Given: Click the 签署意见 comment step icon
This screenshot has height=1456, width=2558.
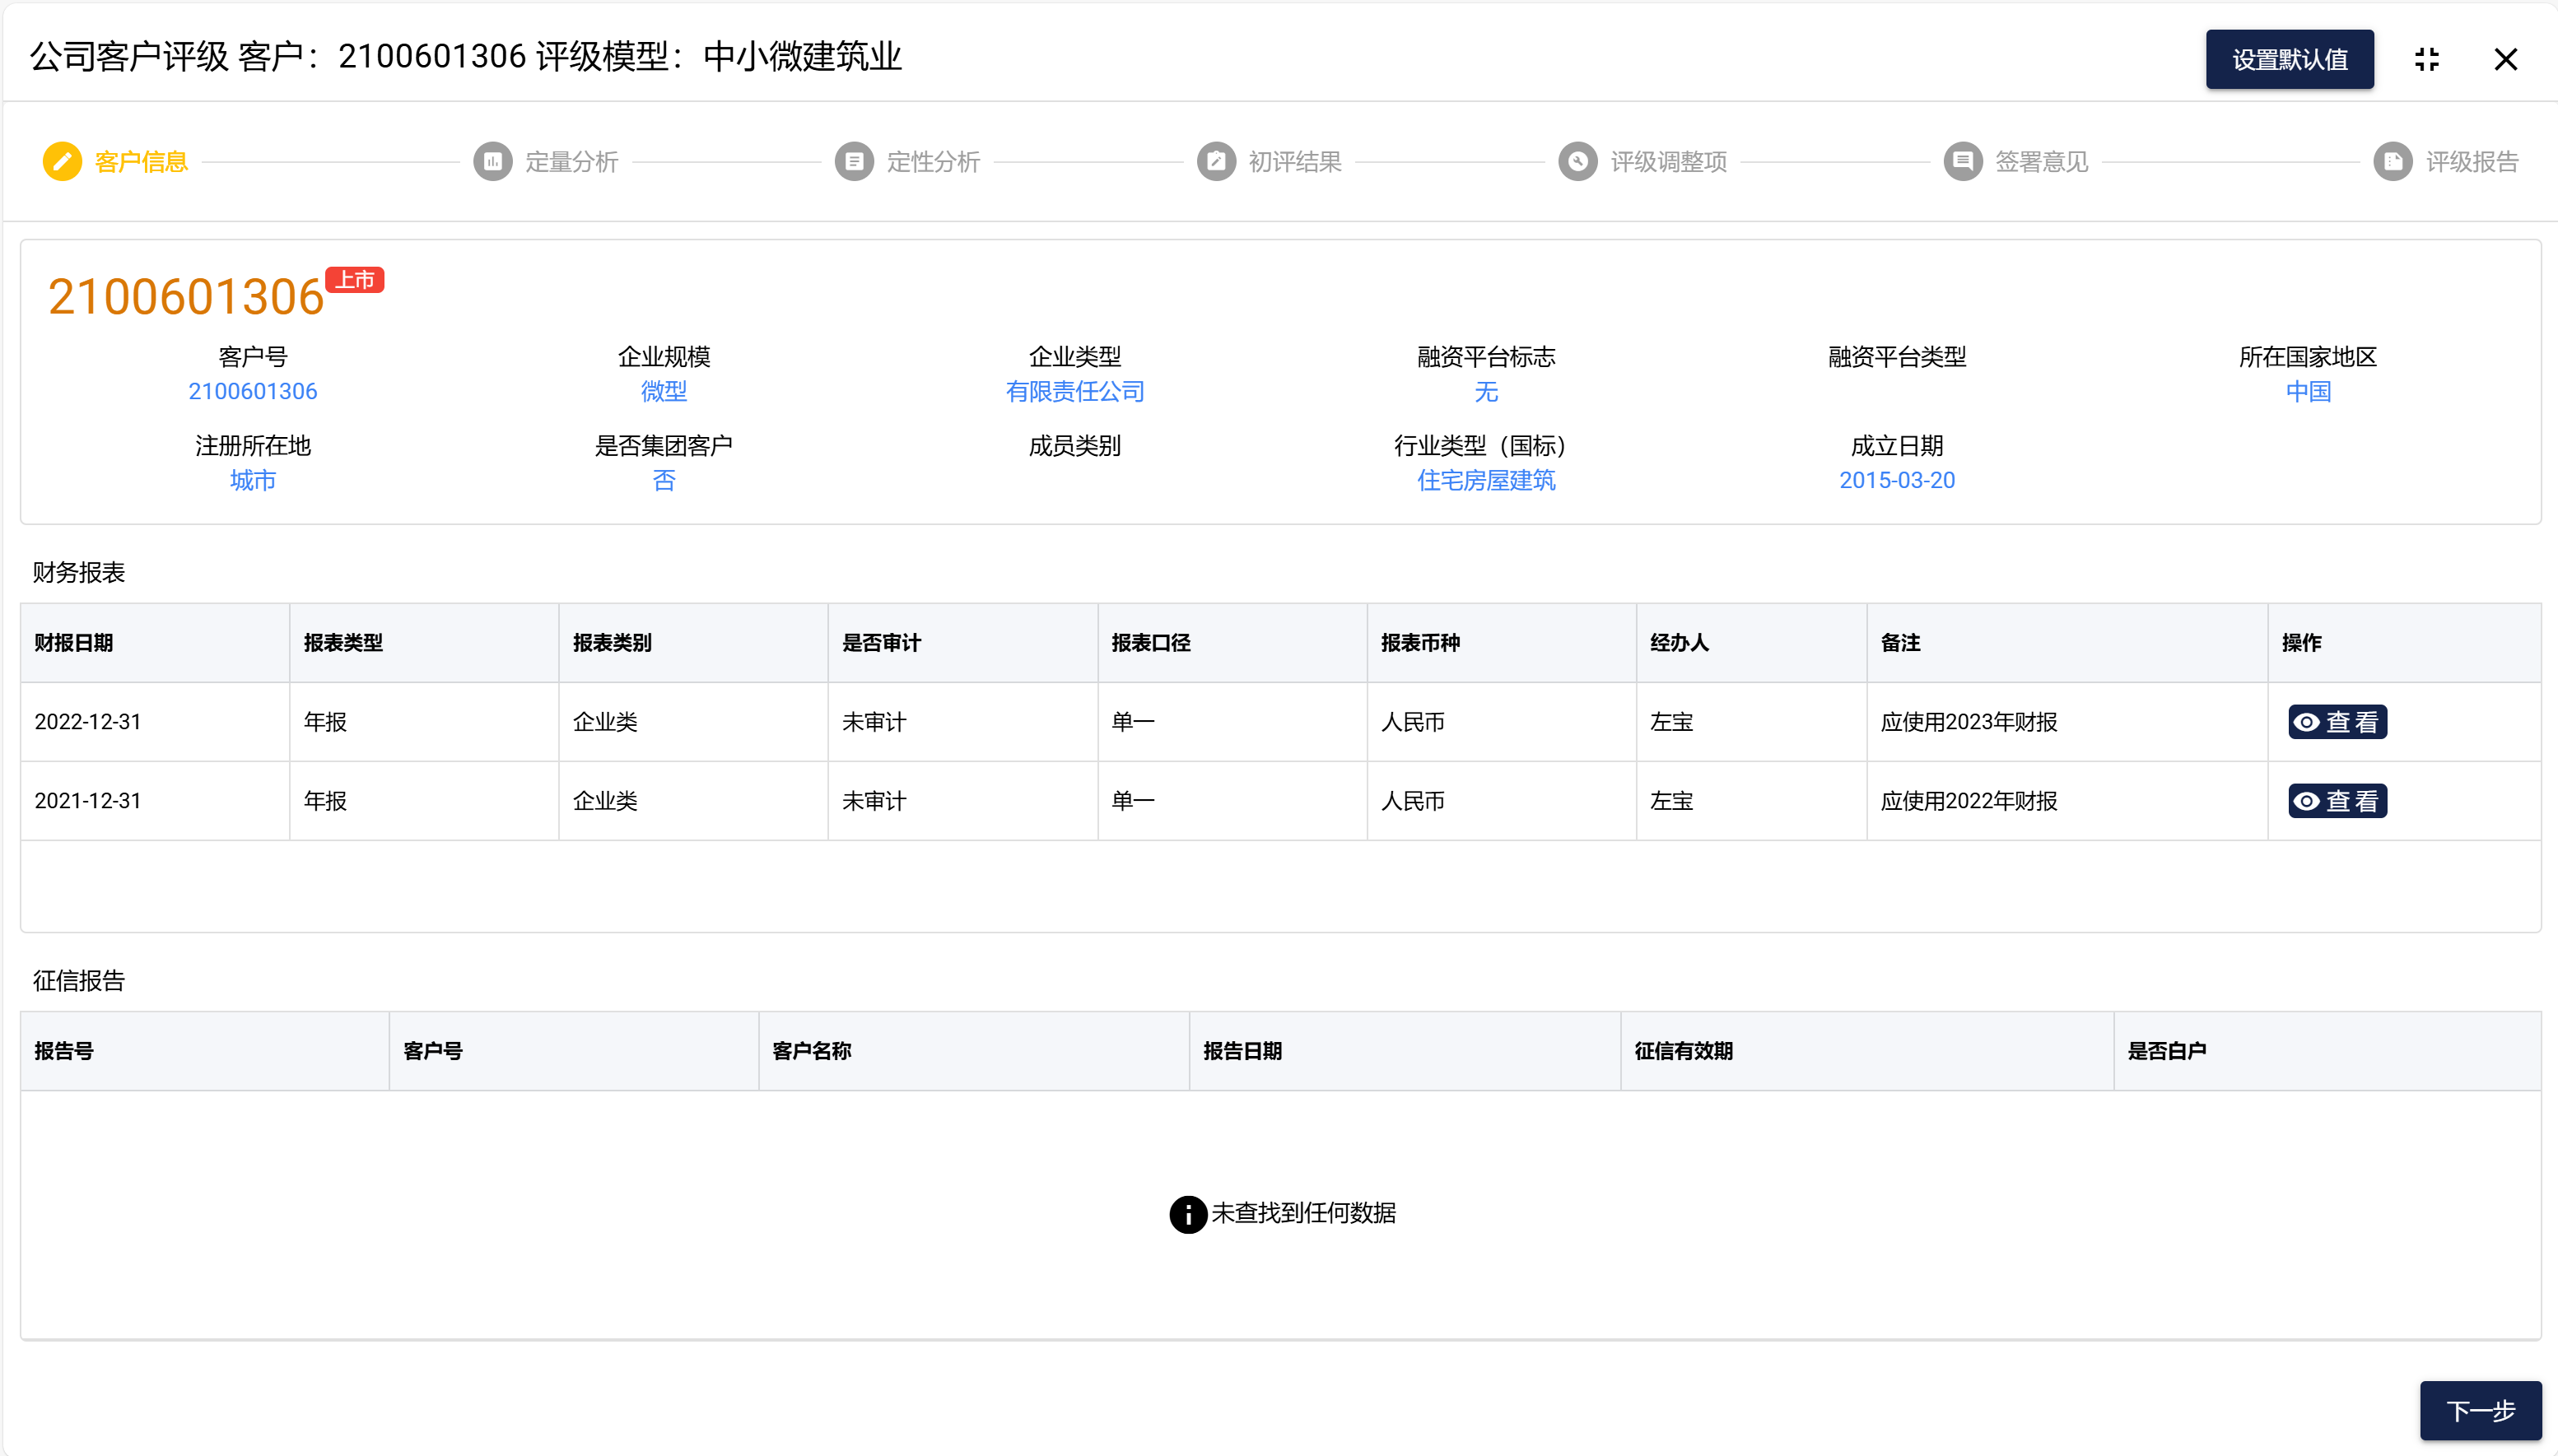Looking at the screenshot, I should [1962, 161].
